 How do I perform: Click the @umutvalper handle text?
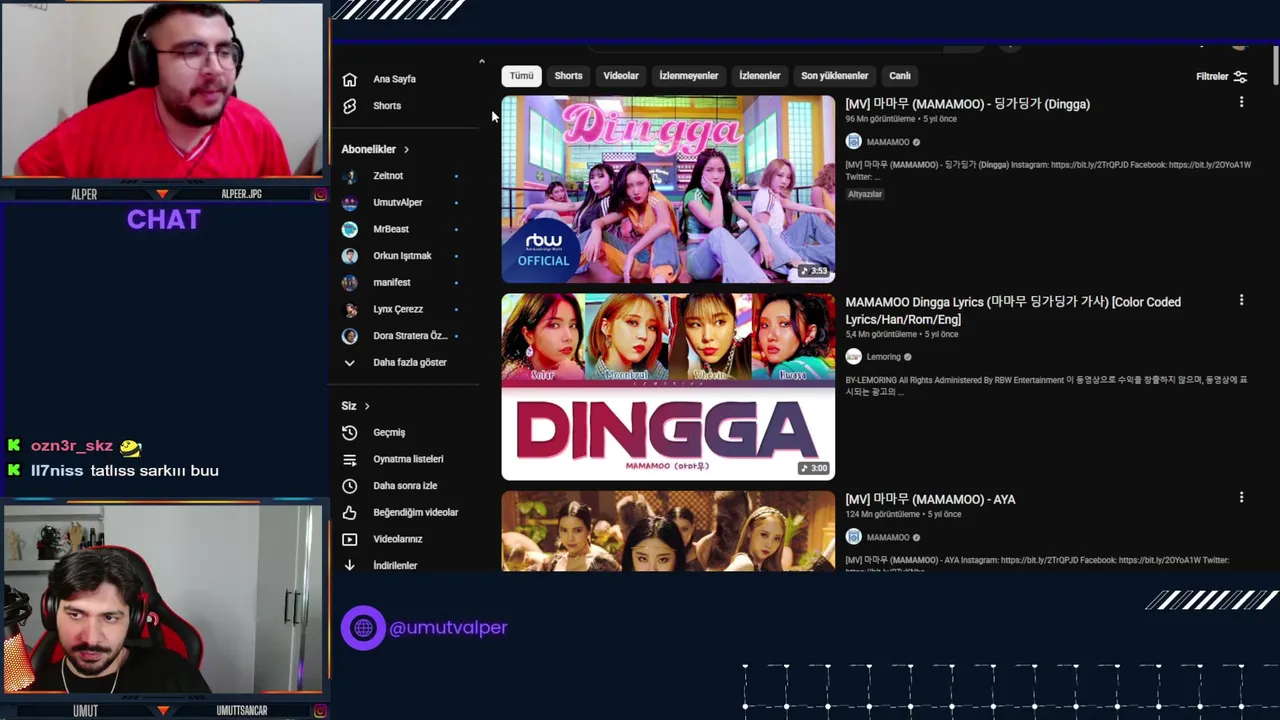click(448, 628)
